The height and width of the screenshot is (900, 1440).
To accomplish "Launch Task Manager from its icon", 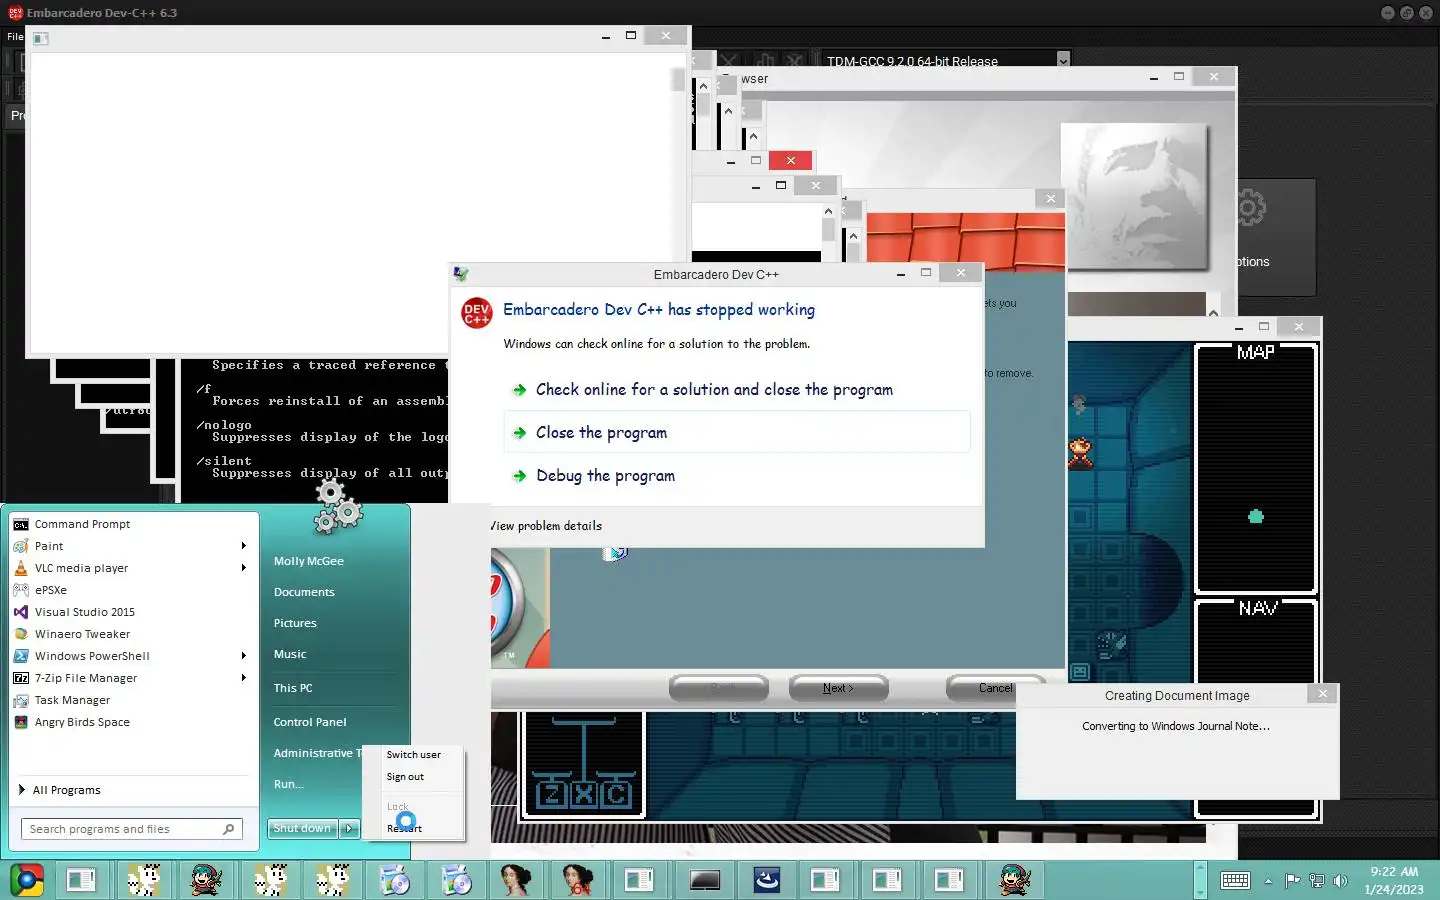I will [x=21, y=700].
